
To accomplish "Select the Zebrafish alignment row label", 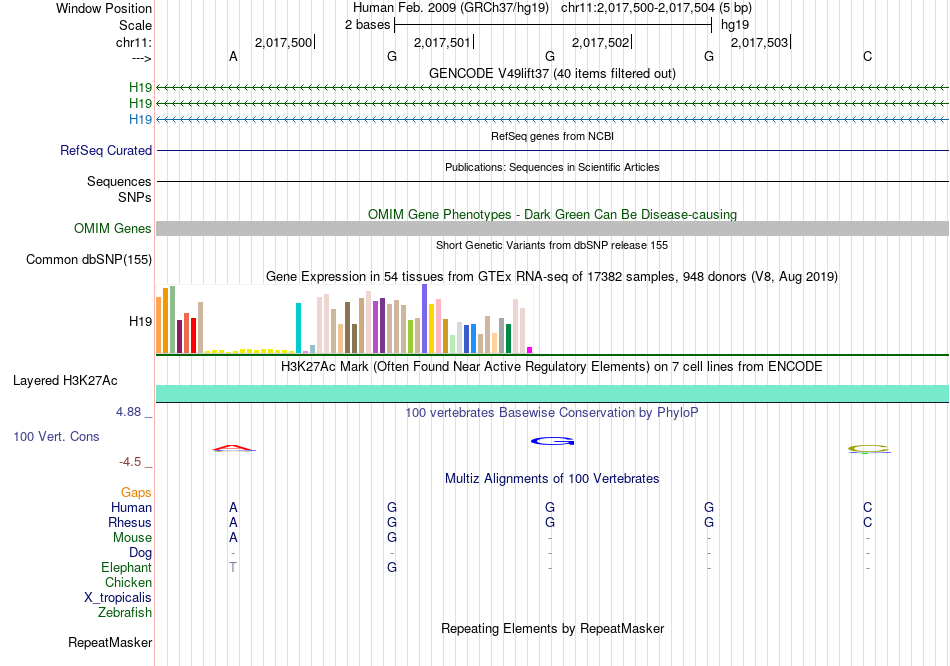I will click(124, 612).
